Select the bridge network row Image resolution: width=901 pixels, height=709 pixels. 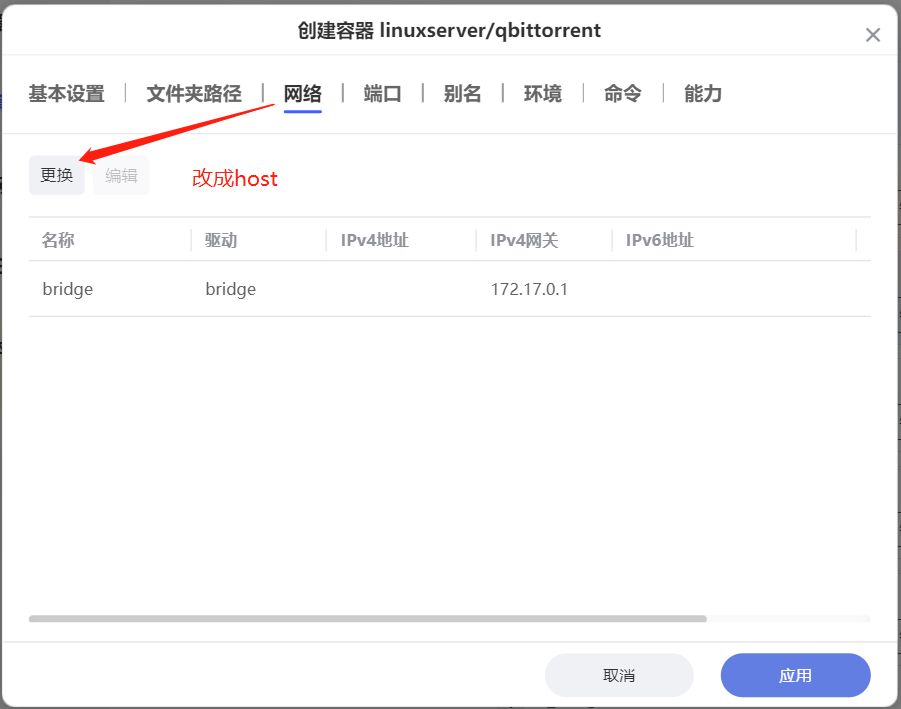point(449,289)
